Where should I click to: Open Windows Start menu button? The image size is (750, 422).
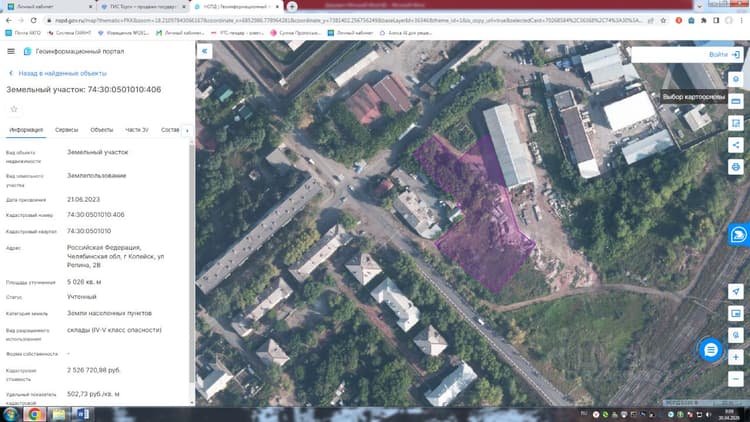[x=11, y=414]
